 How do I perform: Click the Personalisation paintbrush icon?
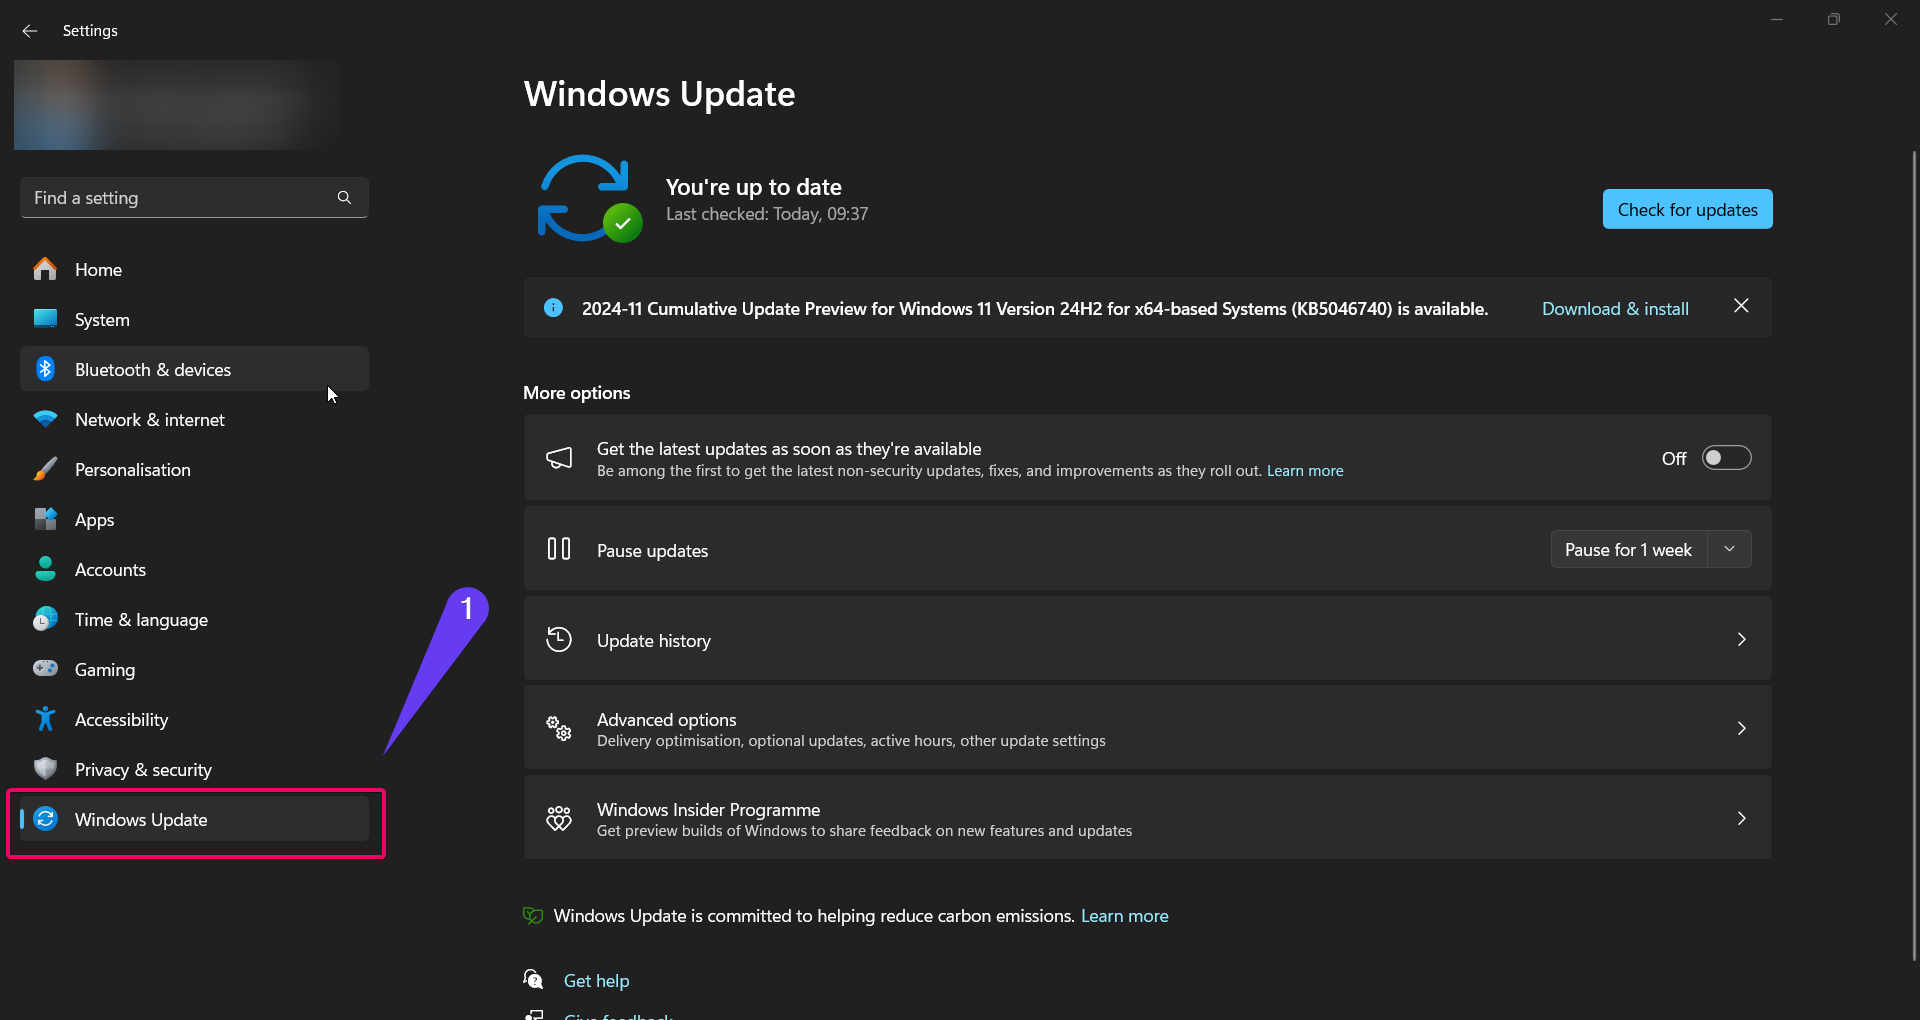(45, 469)
